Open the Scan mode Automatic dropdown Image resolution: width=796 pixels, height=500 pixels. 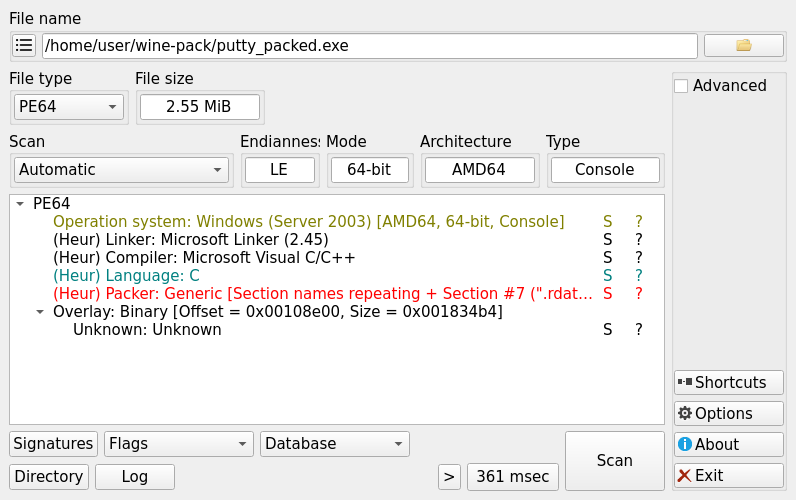121,170
